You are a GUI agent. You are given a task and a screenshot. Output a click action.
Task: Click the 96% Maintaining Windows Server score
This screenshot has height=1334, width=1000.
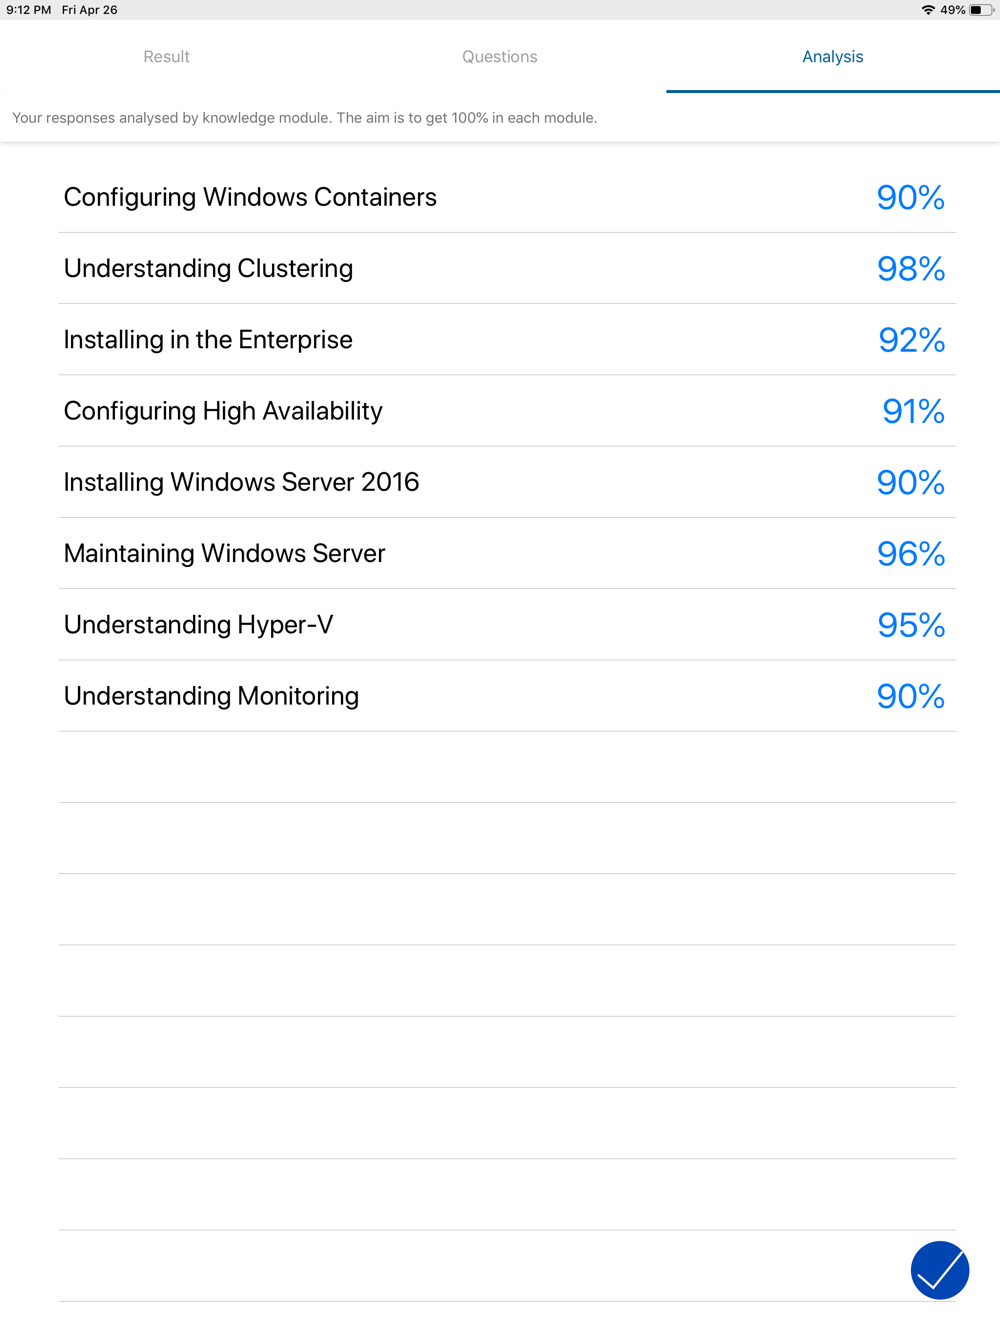coord(911,553)
